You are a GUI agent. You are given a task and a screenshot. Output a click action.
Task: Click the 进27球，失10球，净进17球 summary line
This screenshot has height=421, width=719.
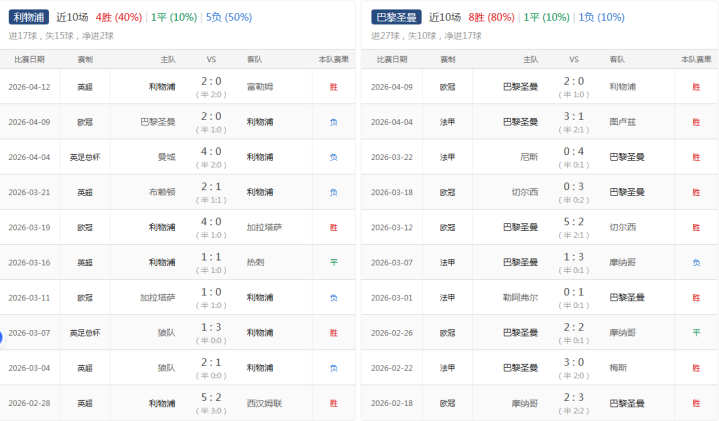[426, 36]
